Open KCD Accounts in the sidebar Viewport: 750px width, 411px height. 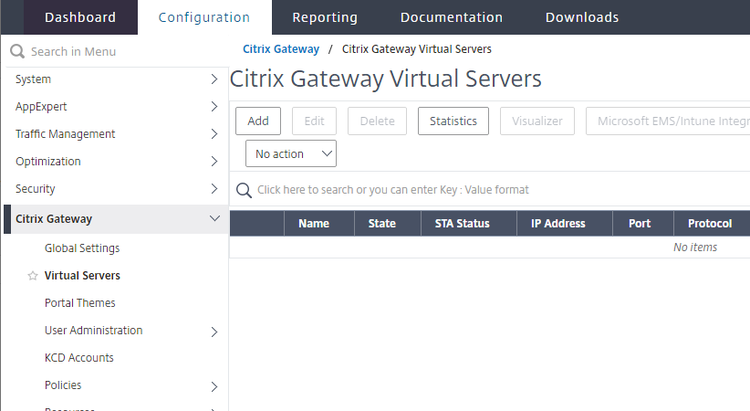(79, 357)
